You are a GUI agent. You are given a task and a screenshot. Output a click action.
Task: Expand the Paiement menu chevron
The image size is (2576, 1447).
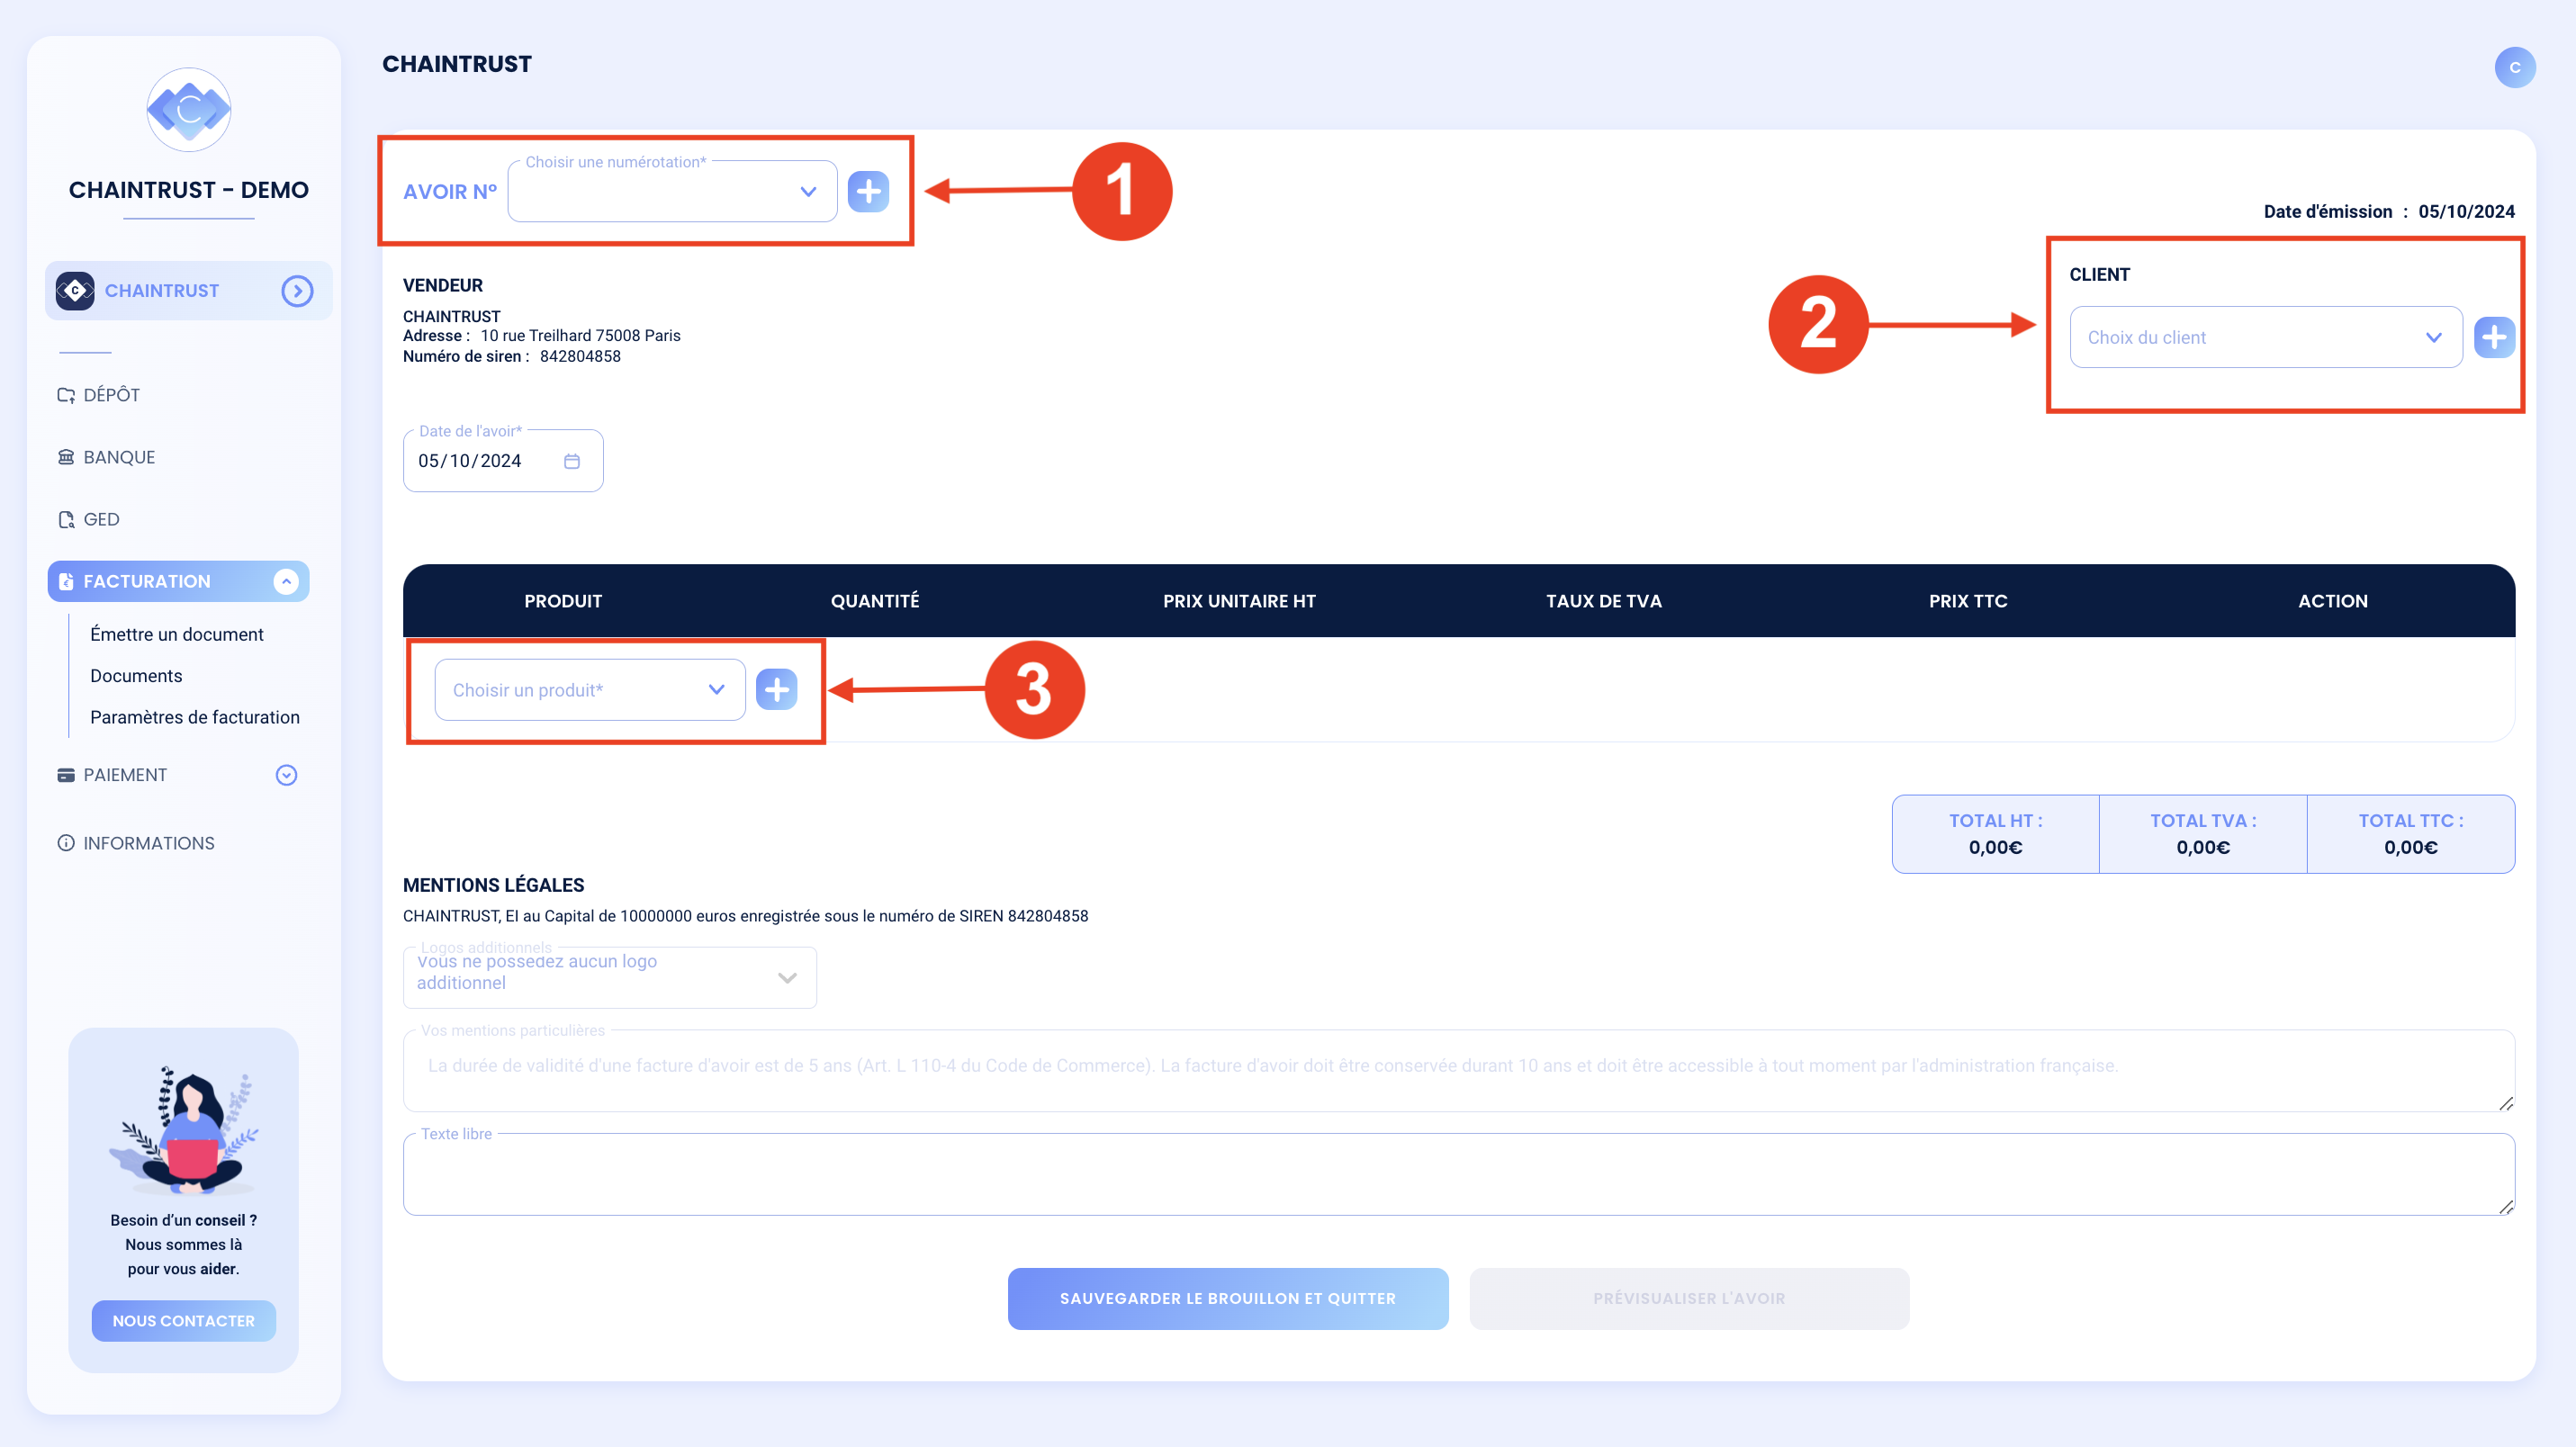(x=286, y=775)
